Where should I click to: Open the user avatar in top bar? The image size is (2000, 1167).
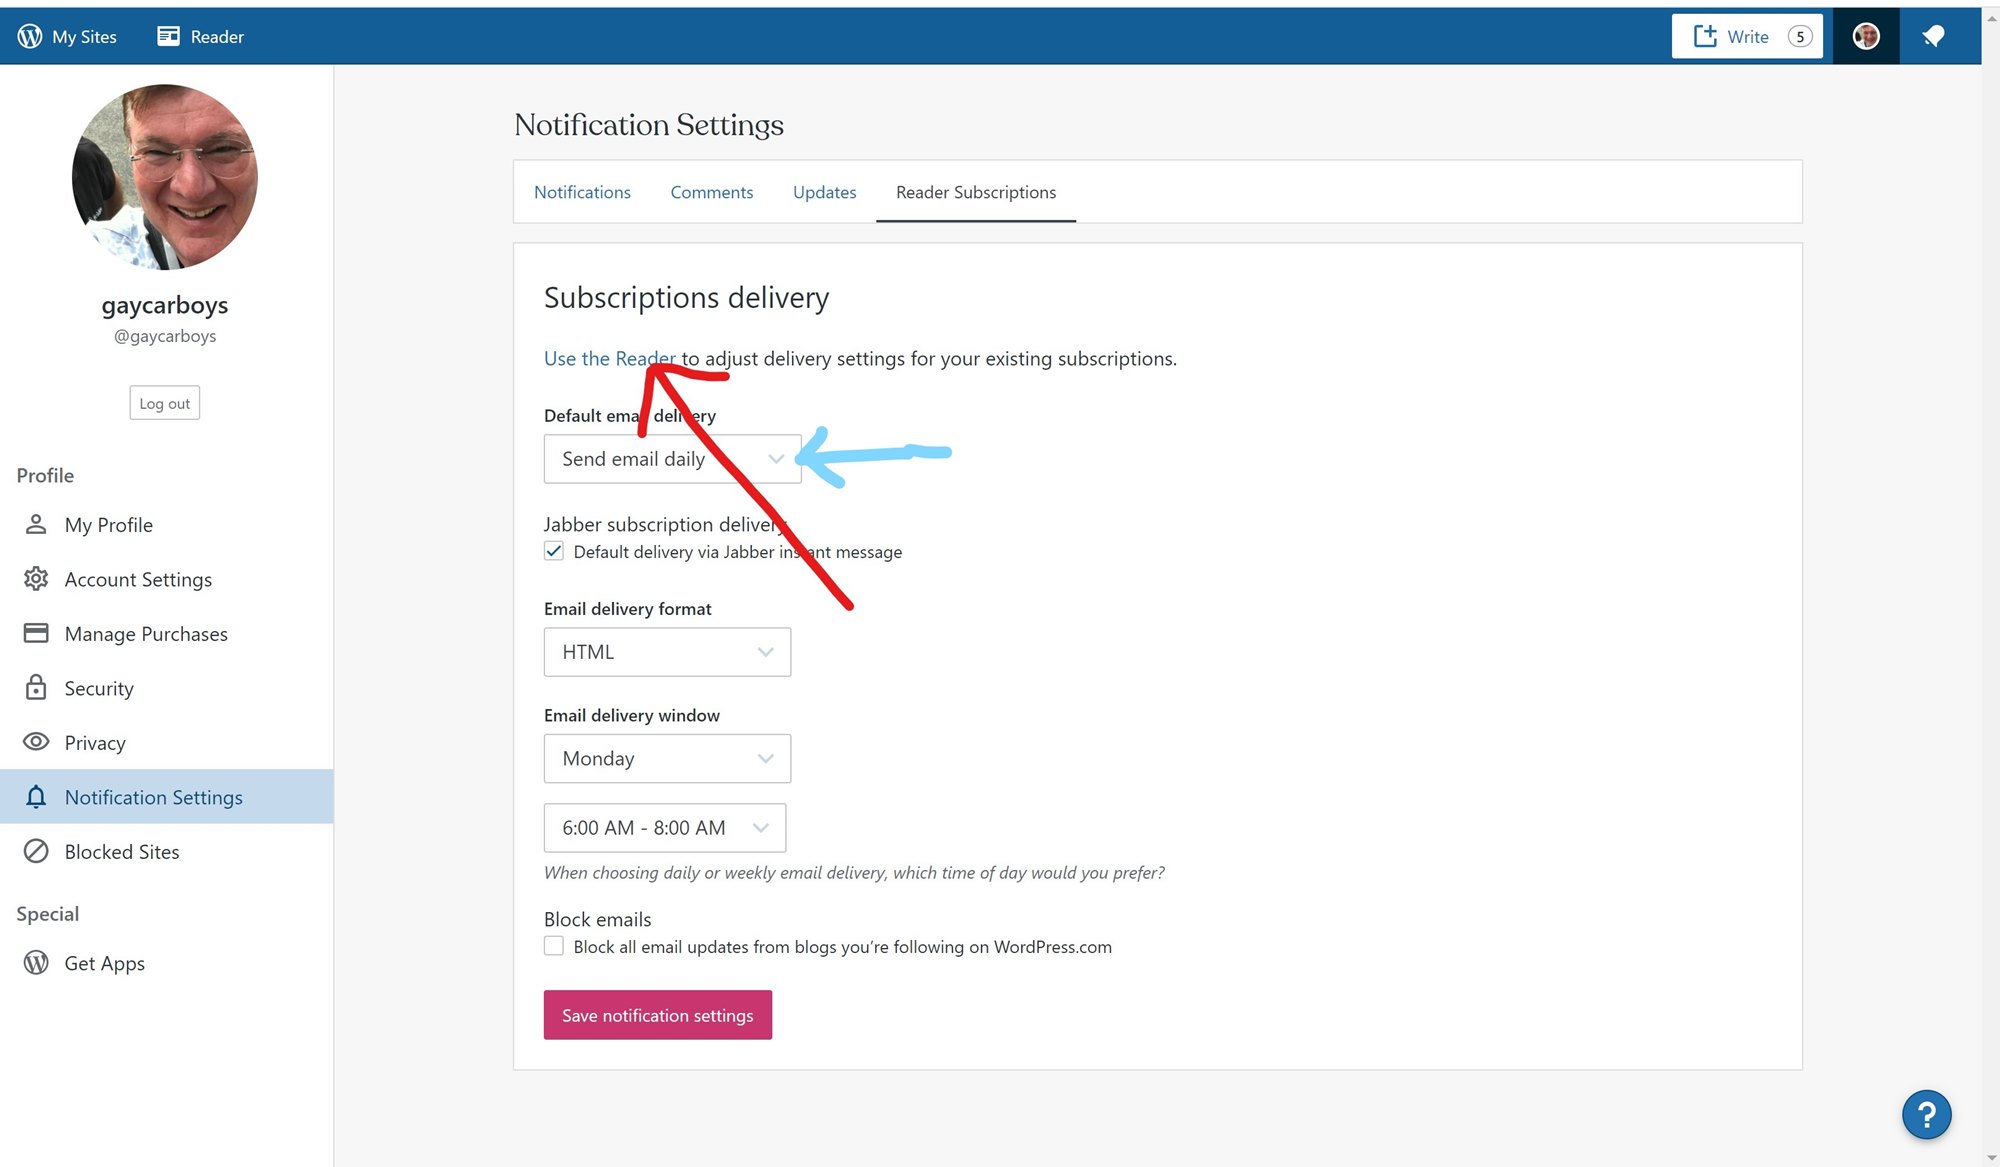point(1865,37)
